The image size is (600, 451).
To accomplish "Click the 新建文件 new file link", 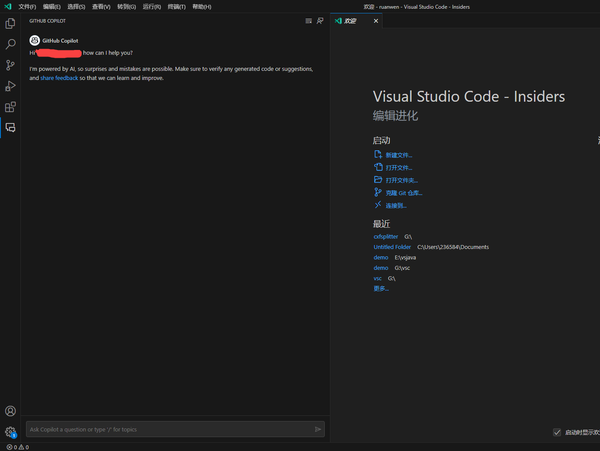I will coord(398,155).
